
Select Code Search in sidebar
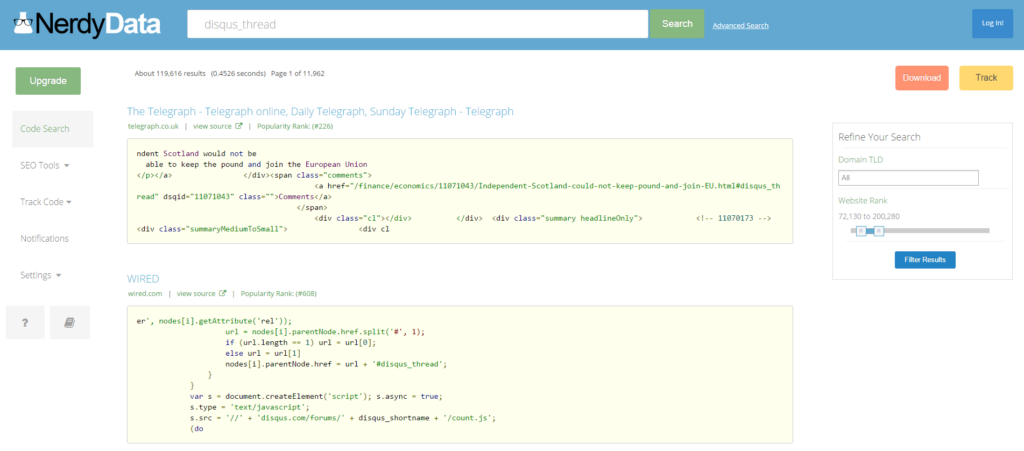coord(52,129)
